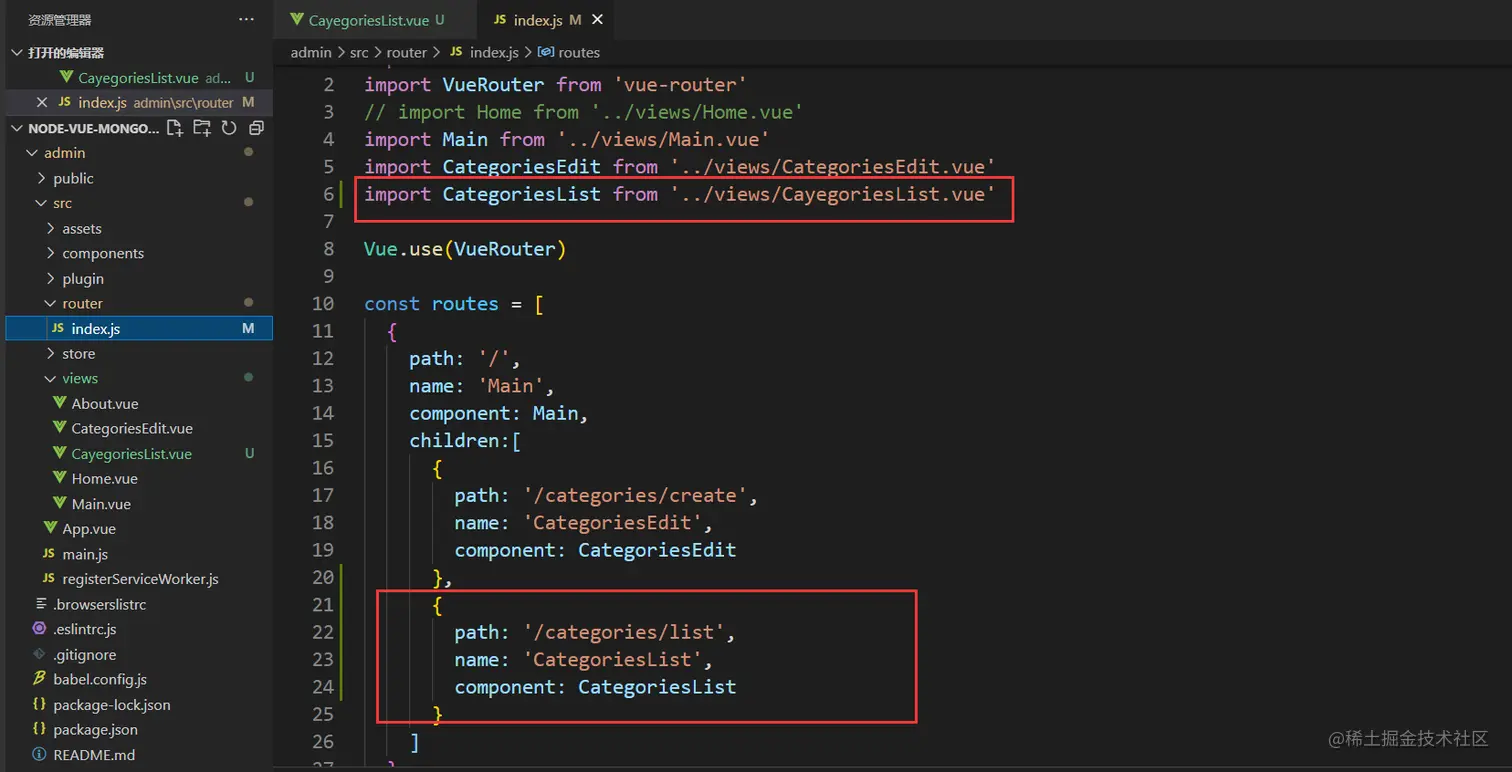Click line number 10 in the gutter
This screenshot has height=772, width=1512.
coord(323,304)
